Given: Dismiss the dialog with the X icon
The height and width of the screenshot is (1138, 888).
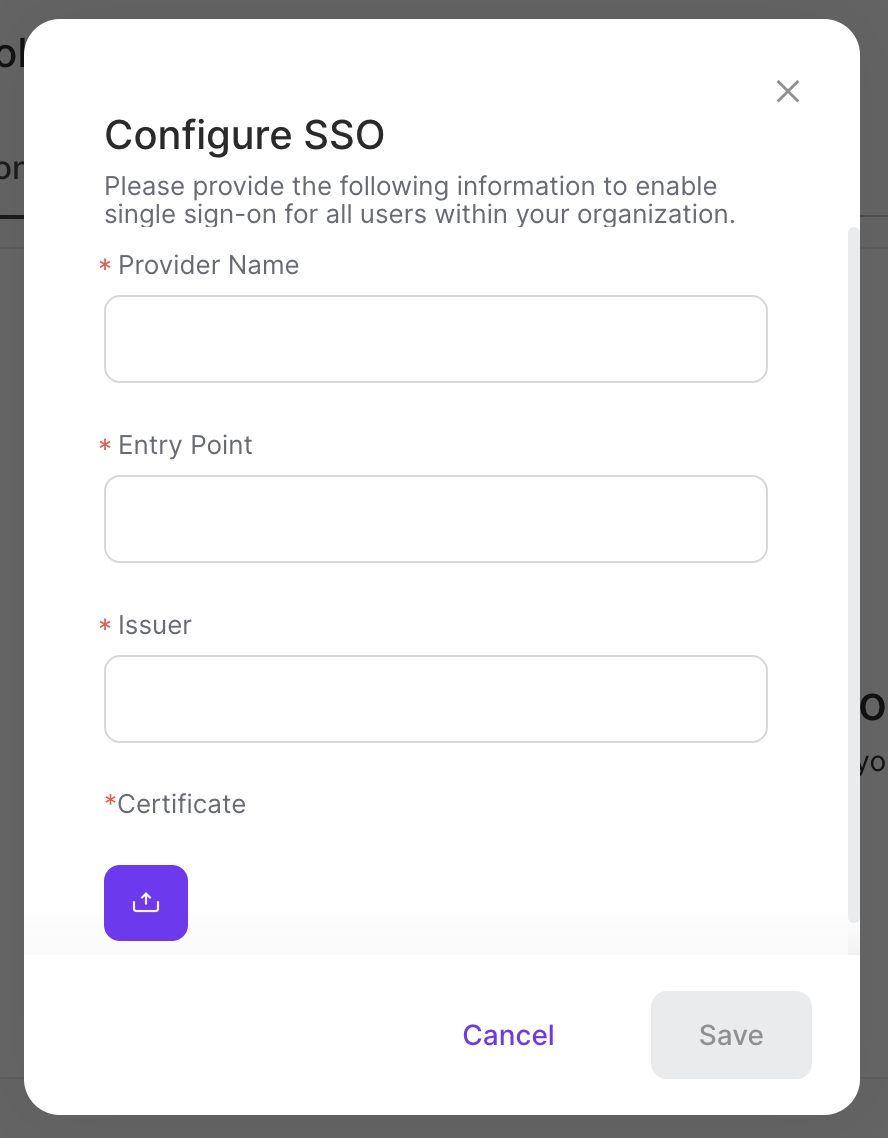Looking at the screenshot, I should pos(787,91).
